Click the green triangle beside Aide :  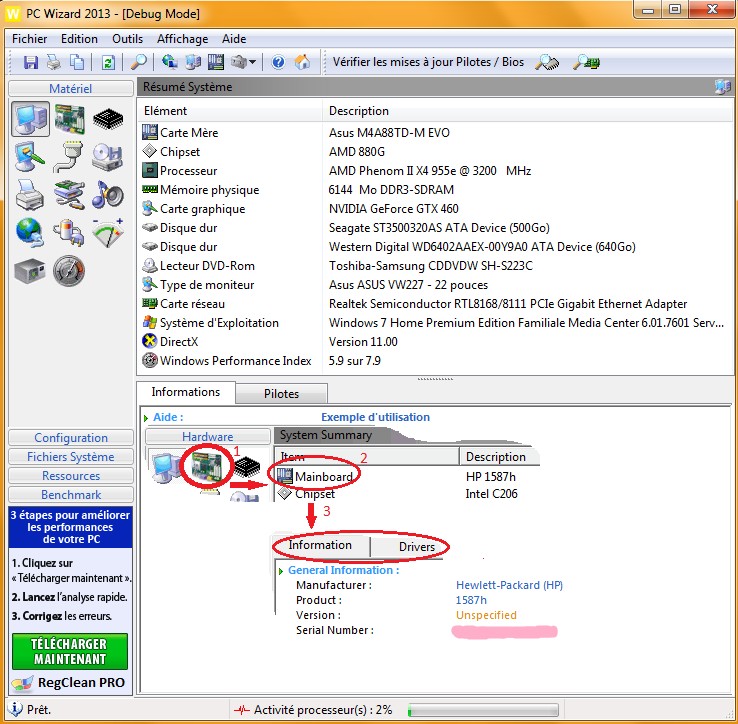[146, 418]
